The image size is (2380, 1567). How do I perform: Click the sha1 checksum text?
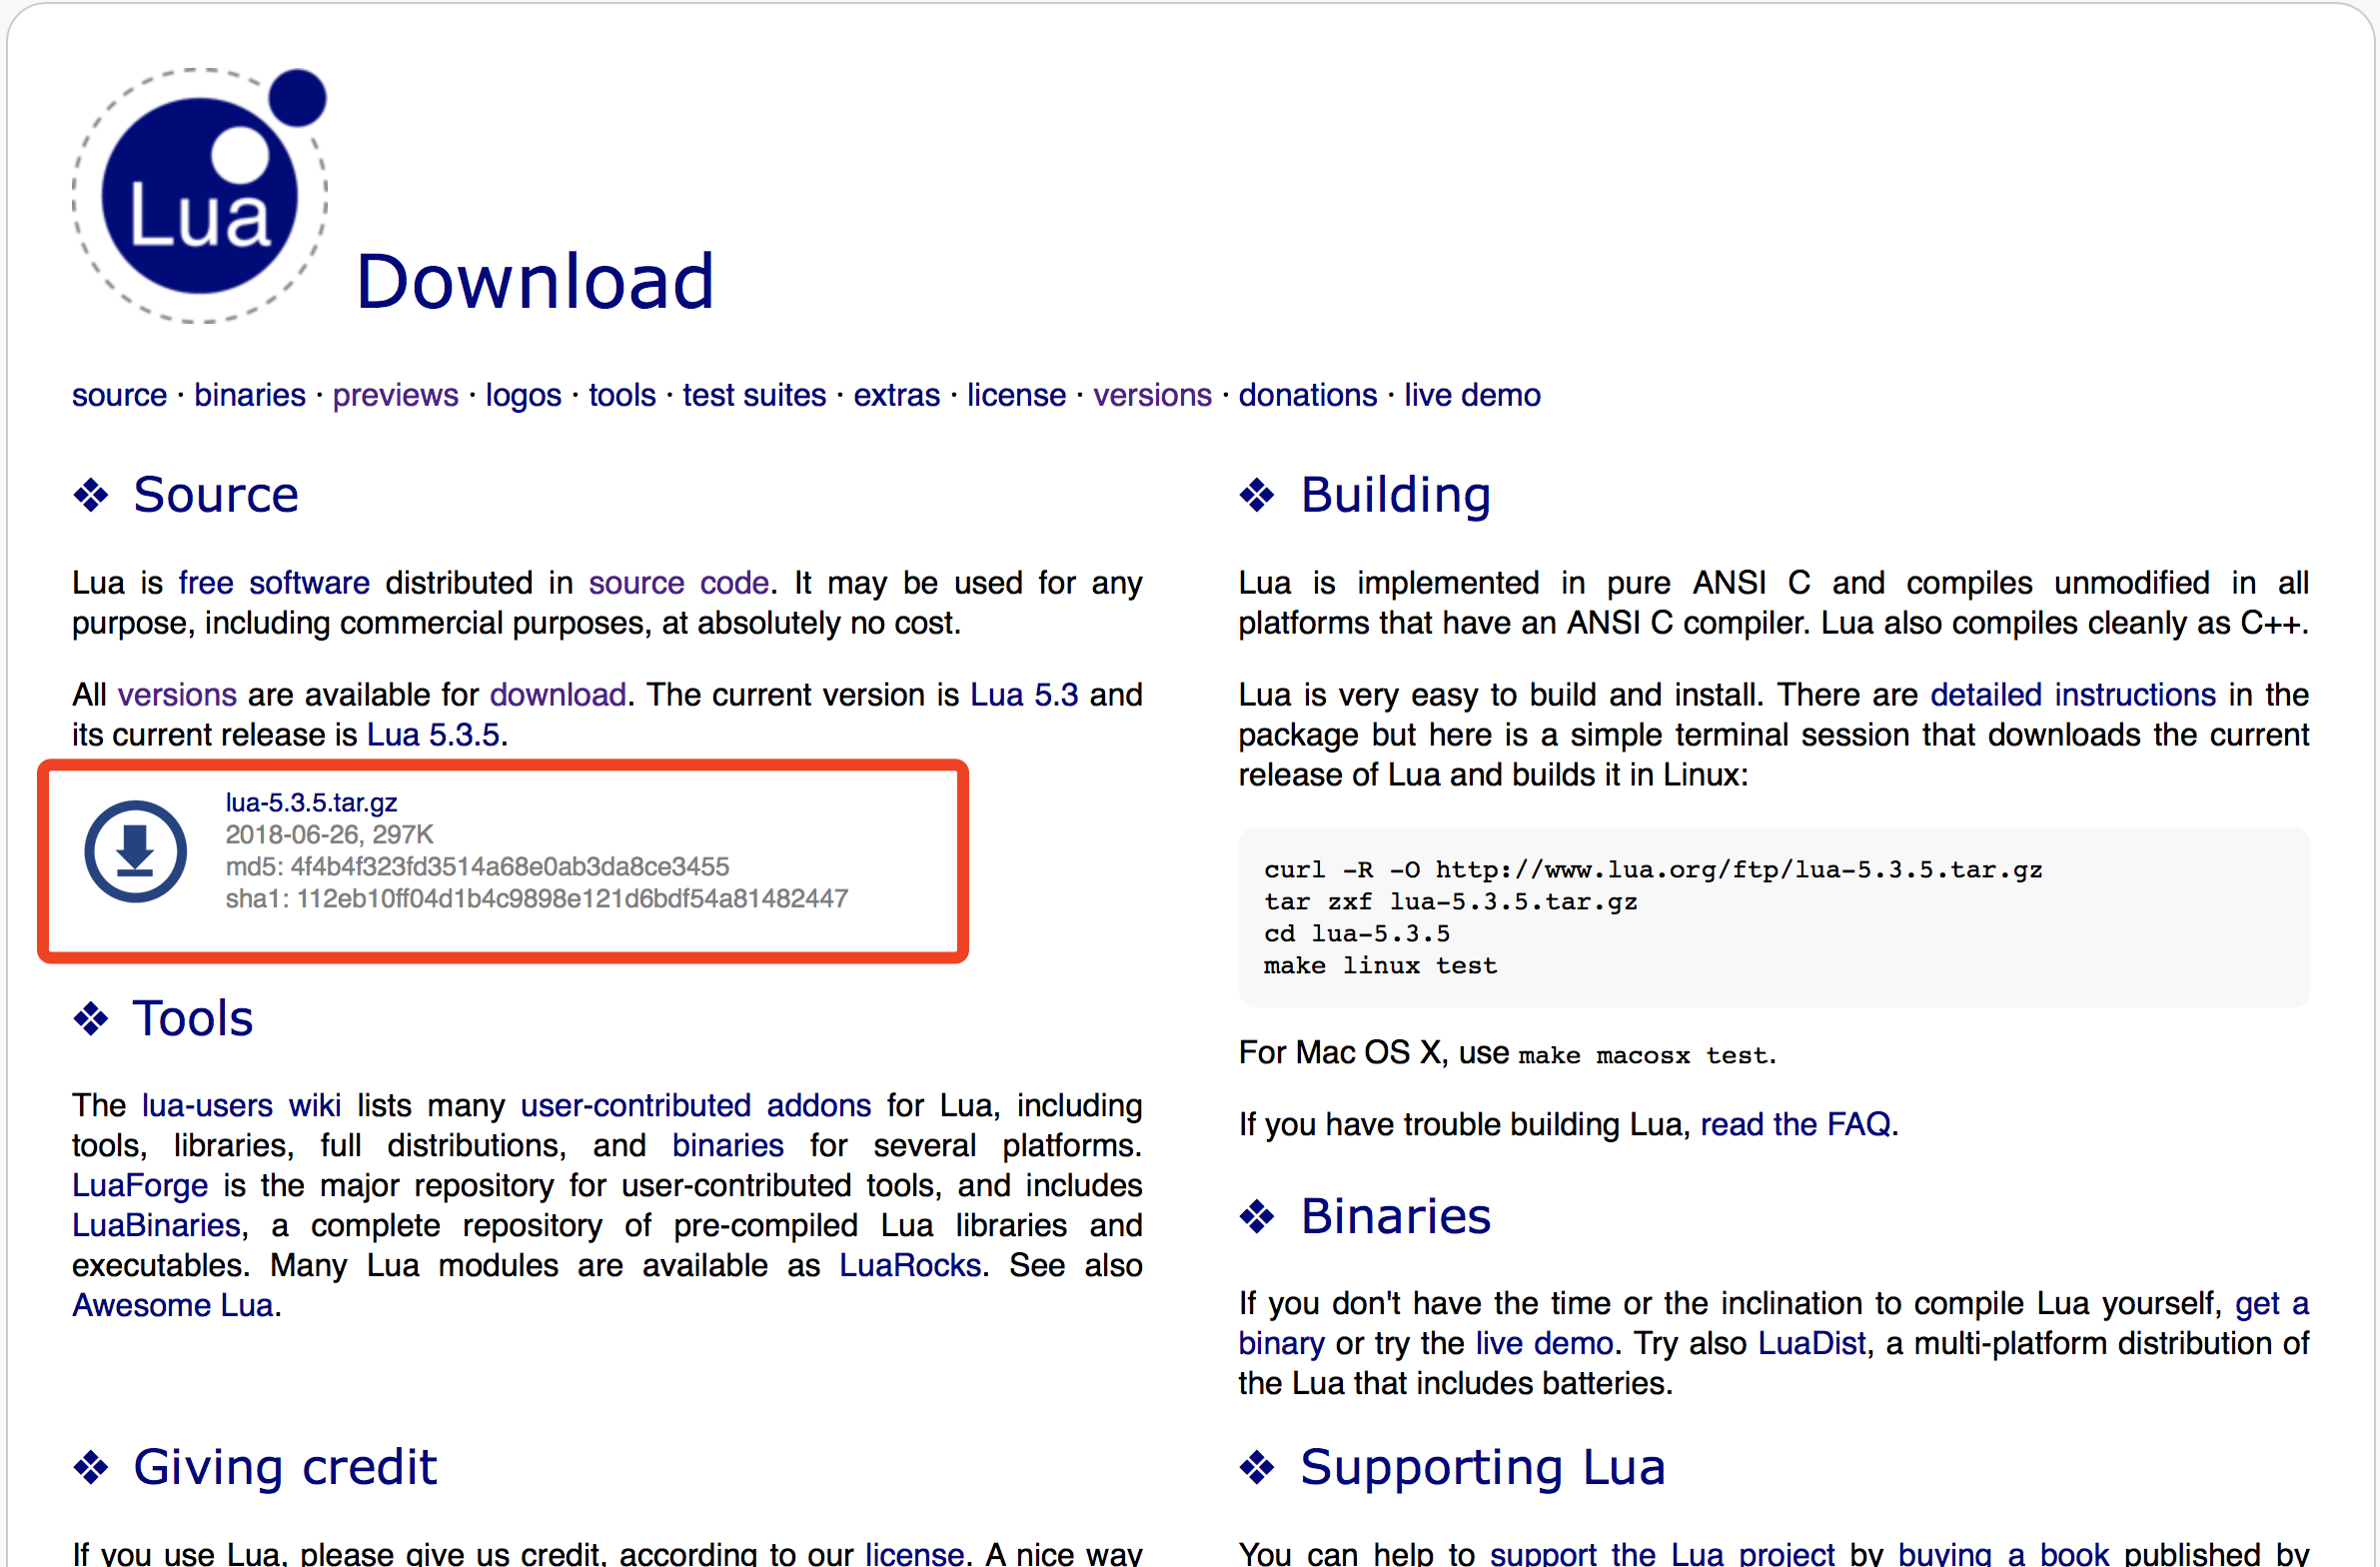click(536, 898)
